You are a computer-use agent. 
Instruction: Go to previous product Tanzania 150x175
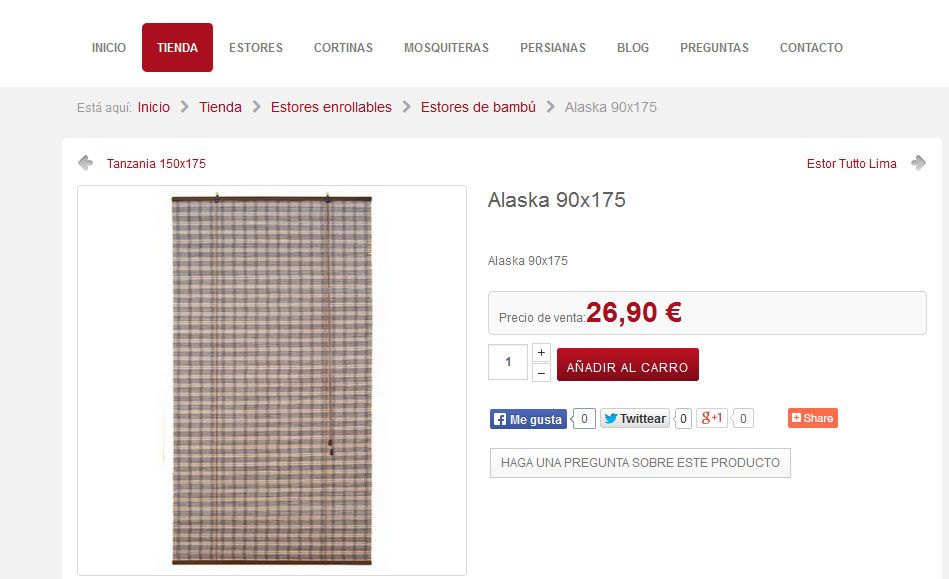(x=156, y=163)
